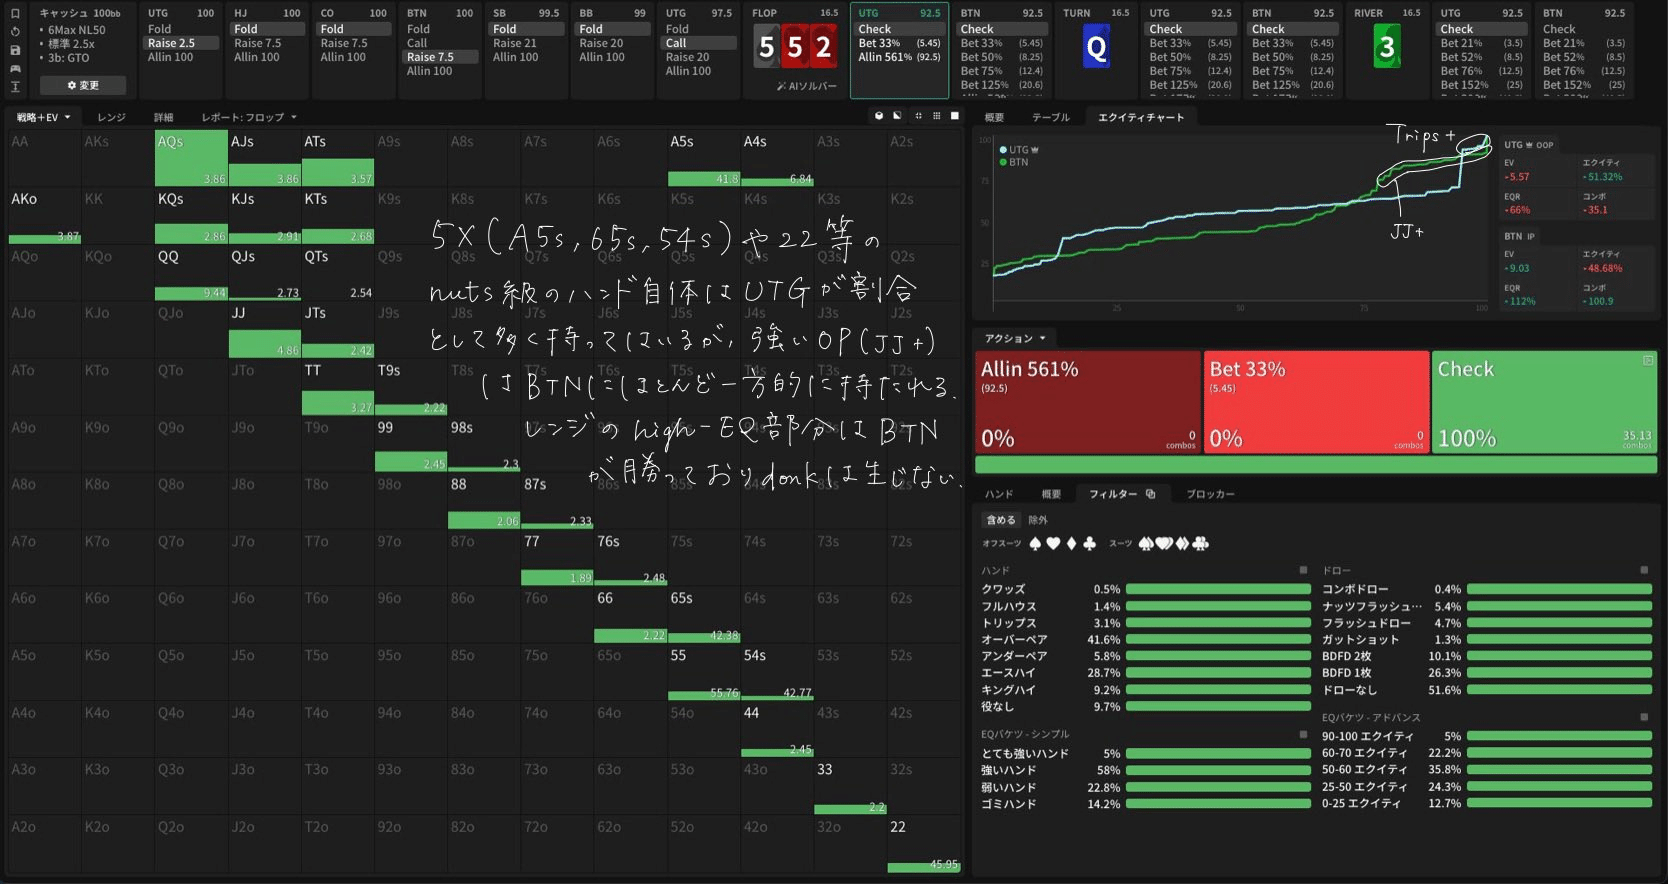Click the bookmark icon in left sidebar

click(15, 13)
